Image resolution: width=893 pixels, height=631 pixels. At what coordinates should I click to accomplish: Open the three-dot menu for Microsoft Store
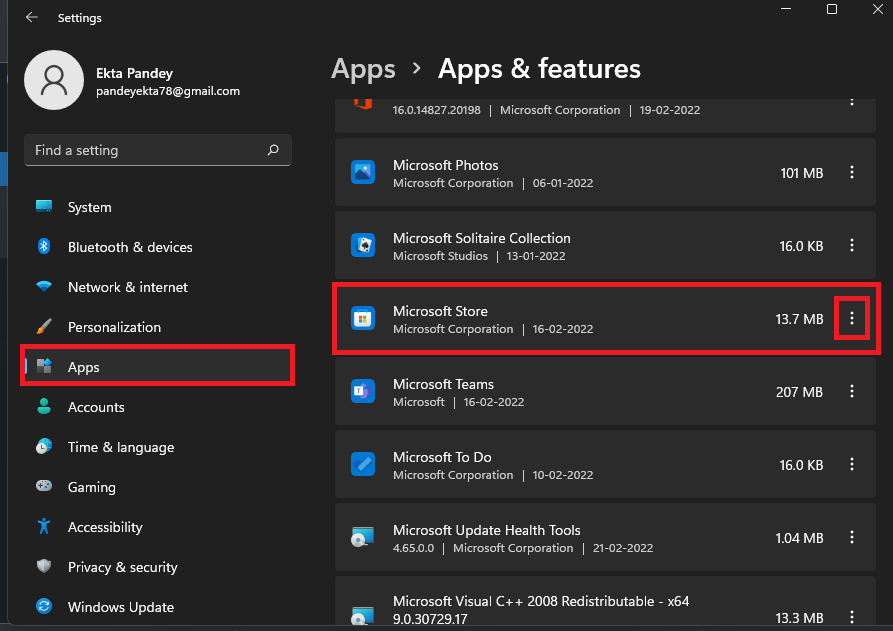click(x=852, y=318)
